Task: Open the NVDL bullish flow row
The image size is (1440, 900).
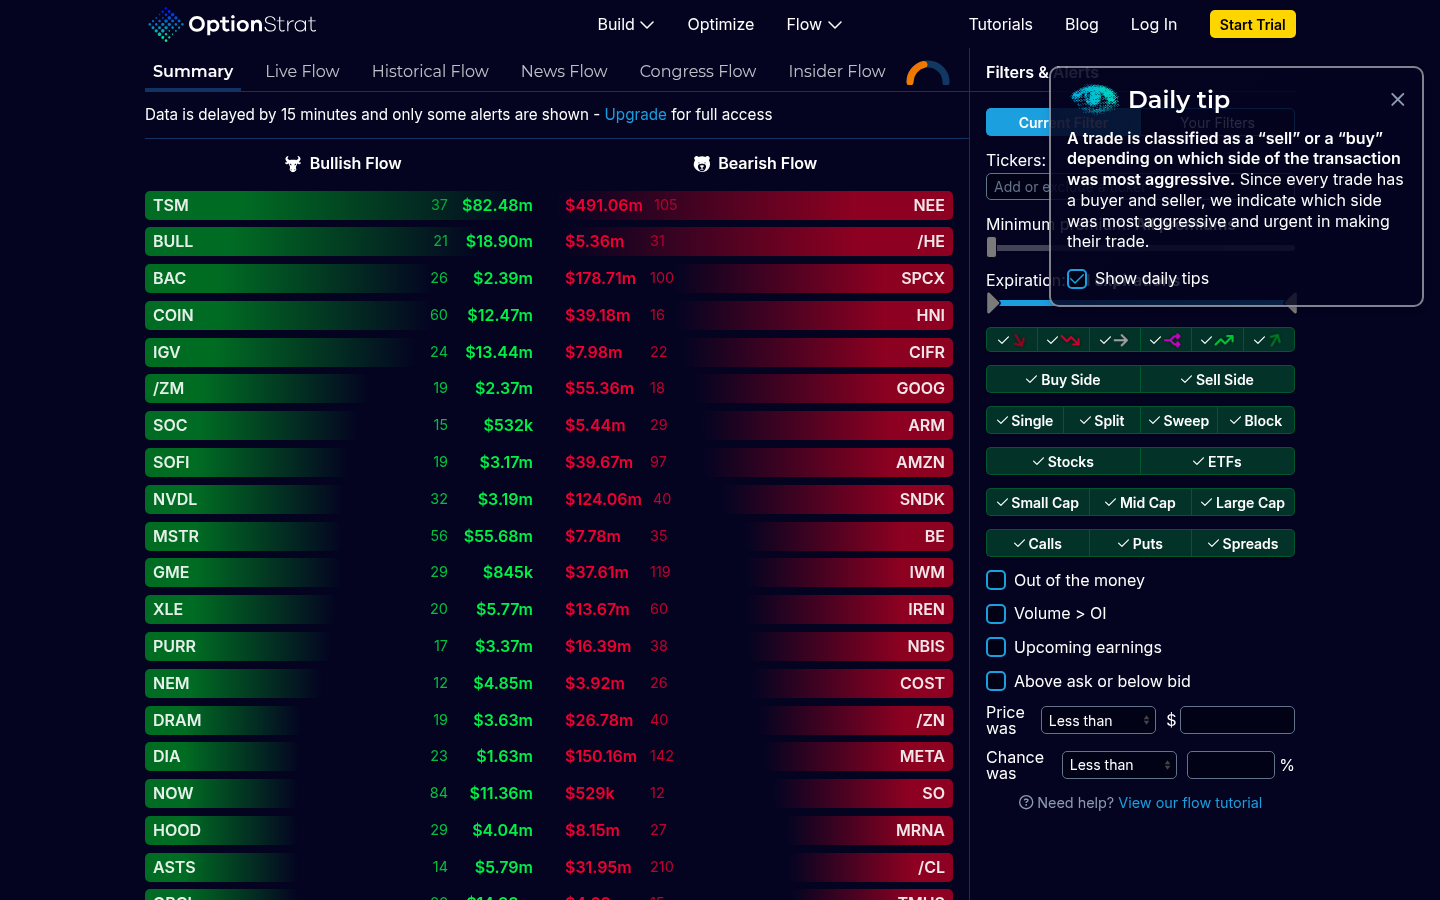Action: (x=342, y=499)
